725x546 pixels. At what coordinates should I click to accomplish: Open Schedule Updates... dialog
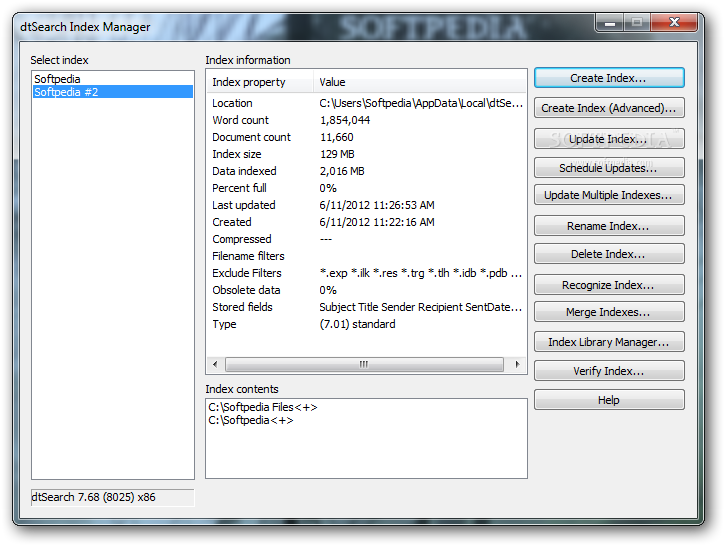[609, 168]
